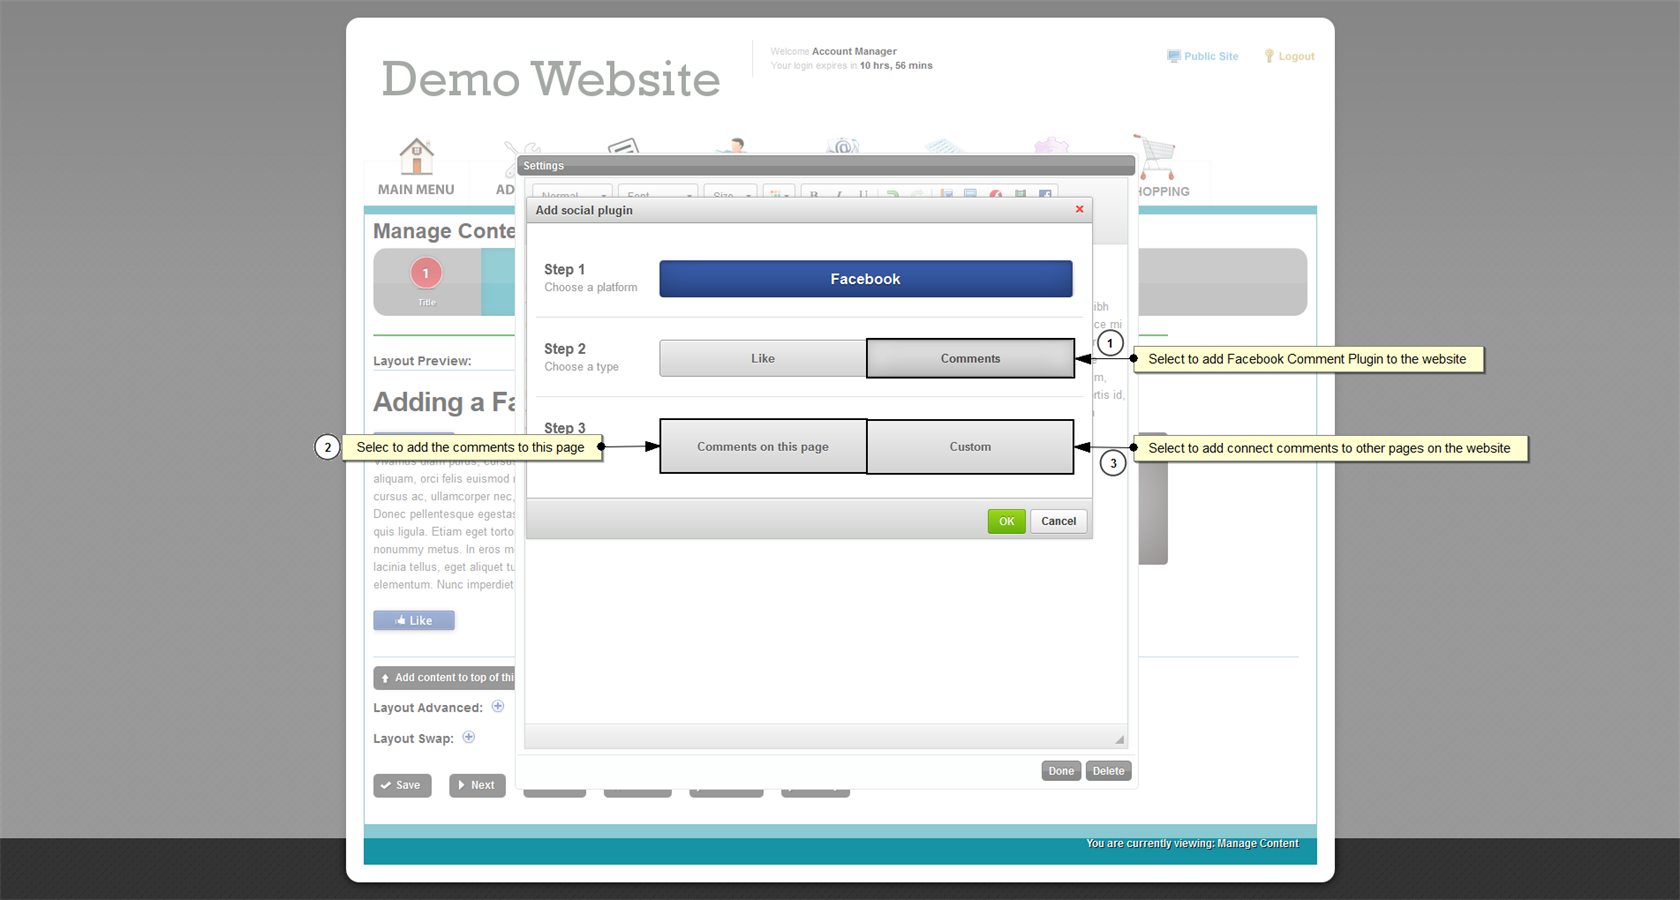Select the Comments plugin type

(x=970, y=358)
